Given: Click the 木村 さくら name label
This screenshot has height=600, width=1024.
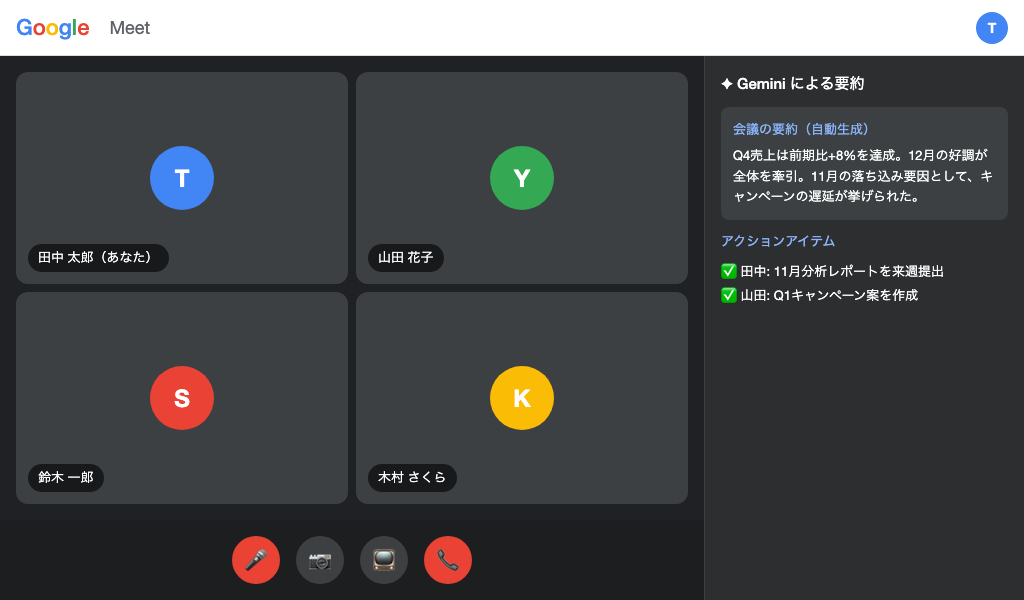Looking at the screenshot, I should click(x=412, y=478).
